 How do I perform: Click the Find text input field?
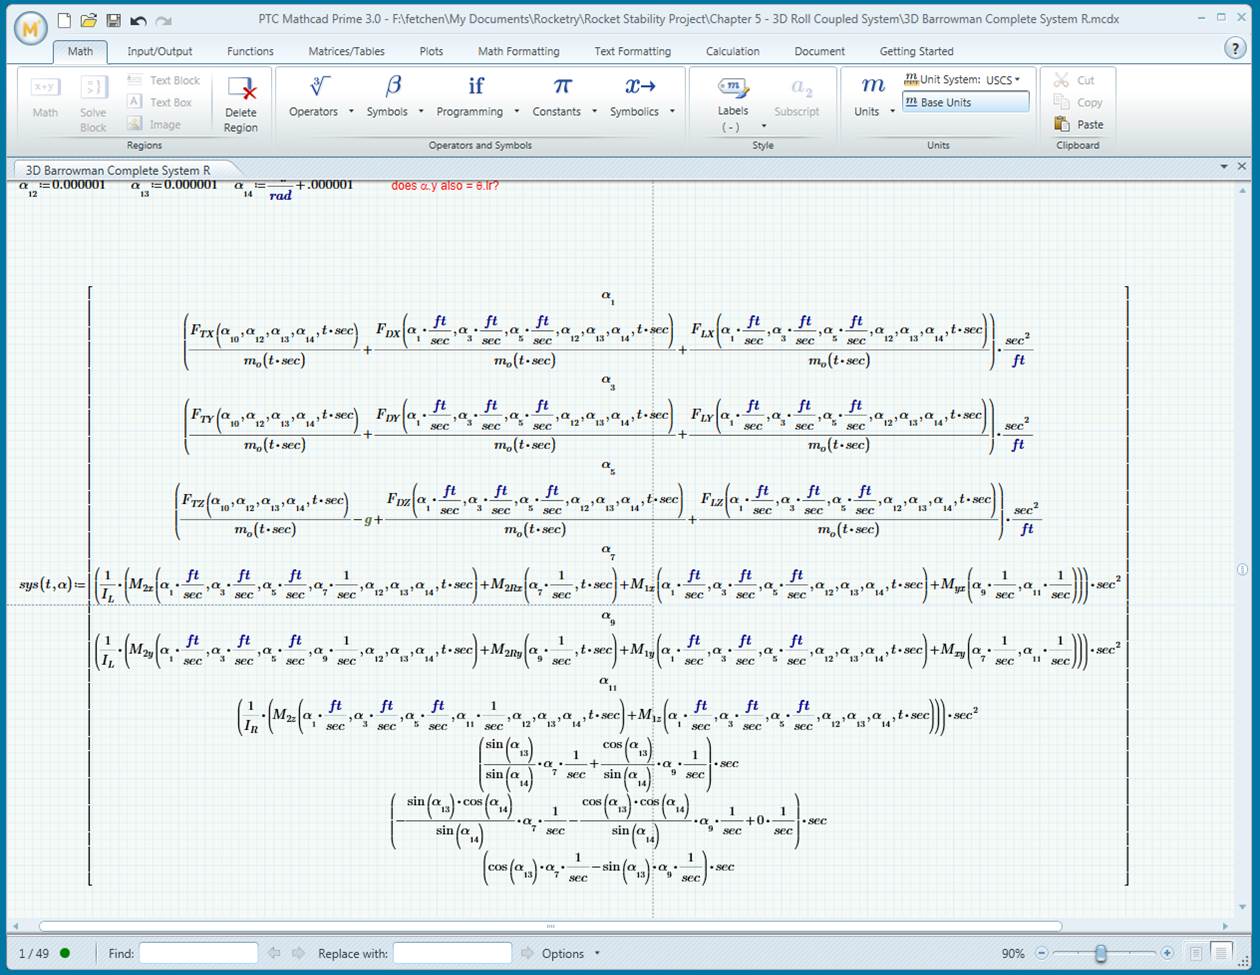coord(198,954)
